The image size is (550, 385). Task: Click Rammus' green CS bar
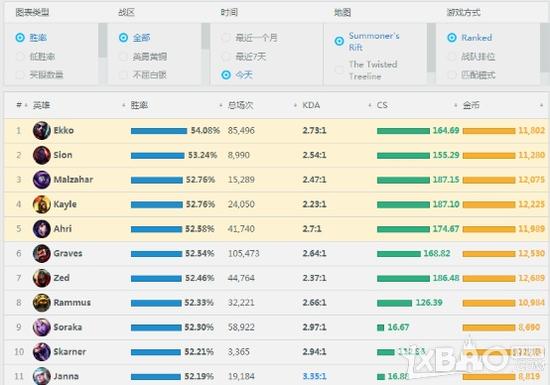395,303
